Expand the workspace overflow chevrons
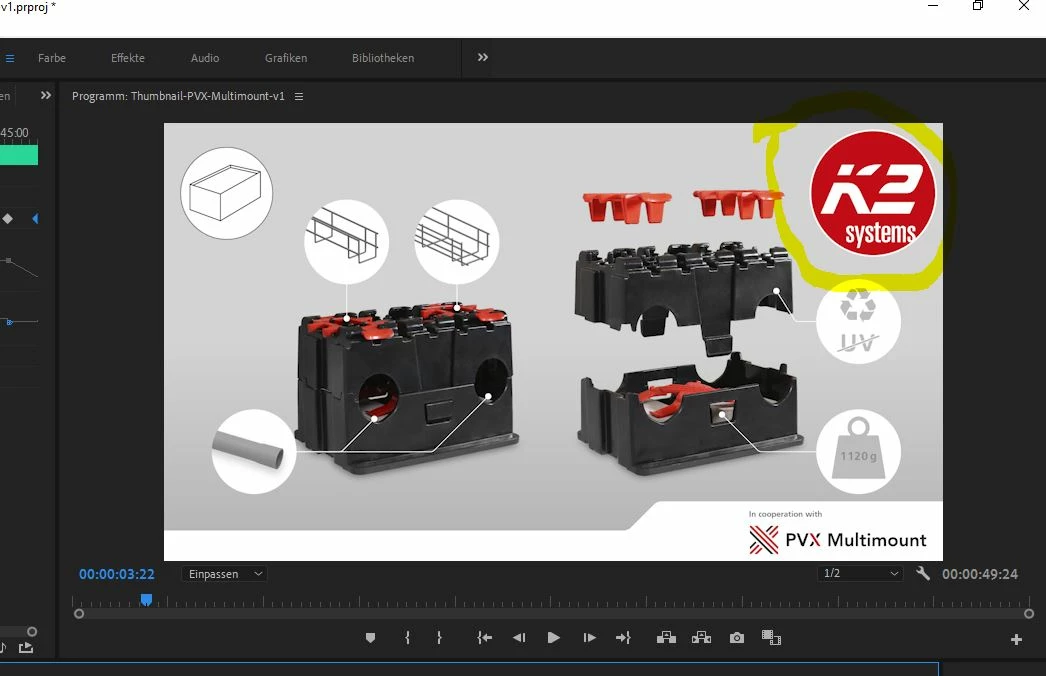This screenshot has height=676, width=1046. (482, 57)
